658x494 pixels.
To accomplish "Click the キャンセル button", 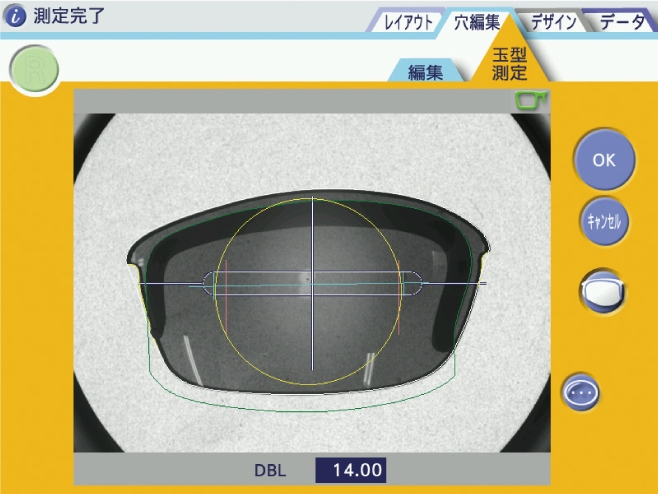I will [x=604, y=221].
